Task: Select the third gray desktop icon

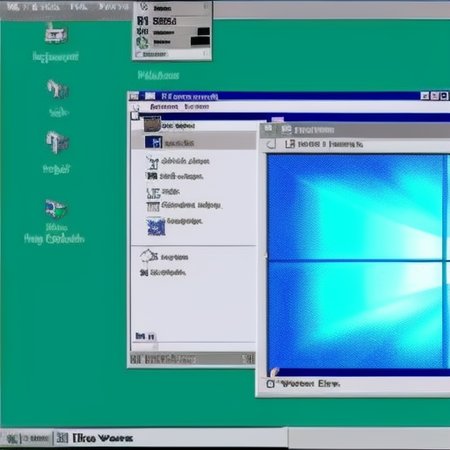Action: pyautogui.click(x=57, y=142)
